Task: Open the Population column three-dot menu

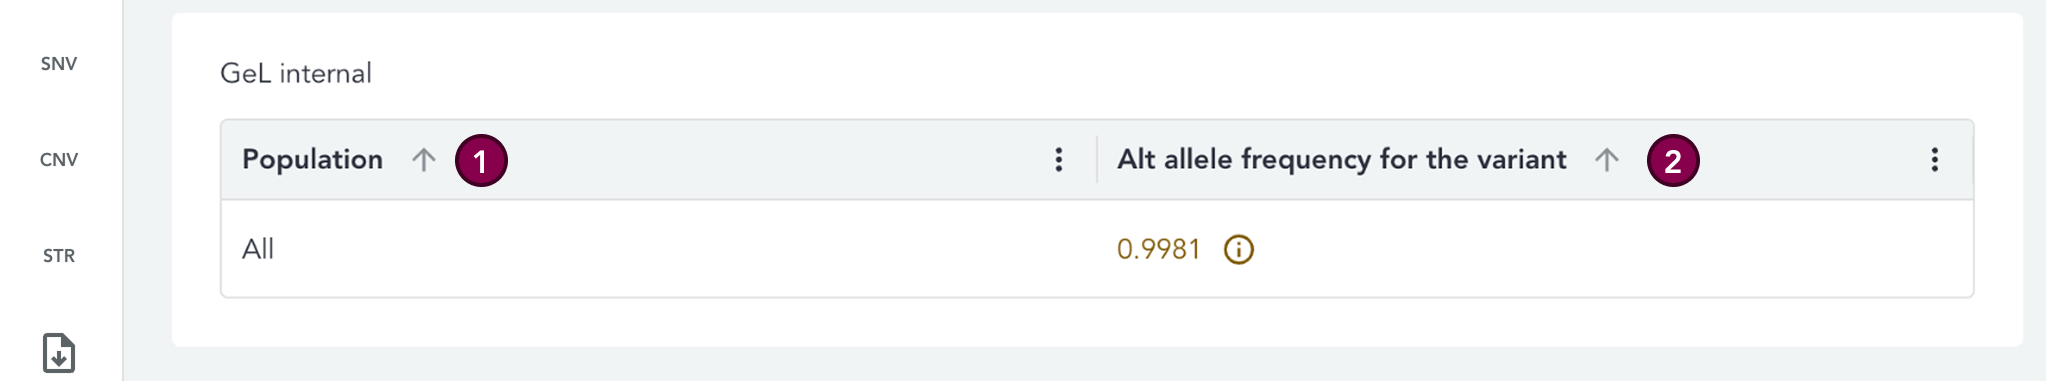Action: [1059, 160]
